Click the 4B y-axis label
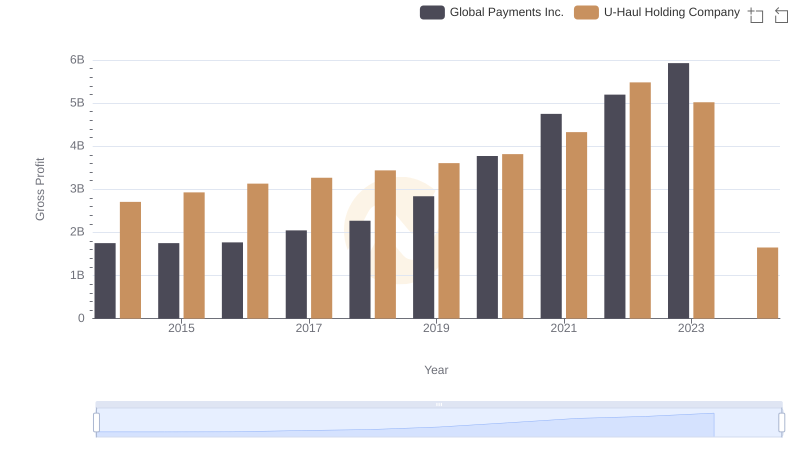Viewport: 800px width, 461px height. 77,146
